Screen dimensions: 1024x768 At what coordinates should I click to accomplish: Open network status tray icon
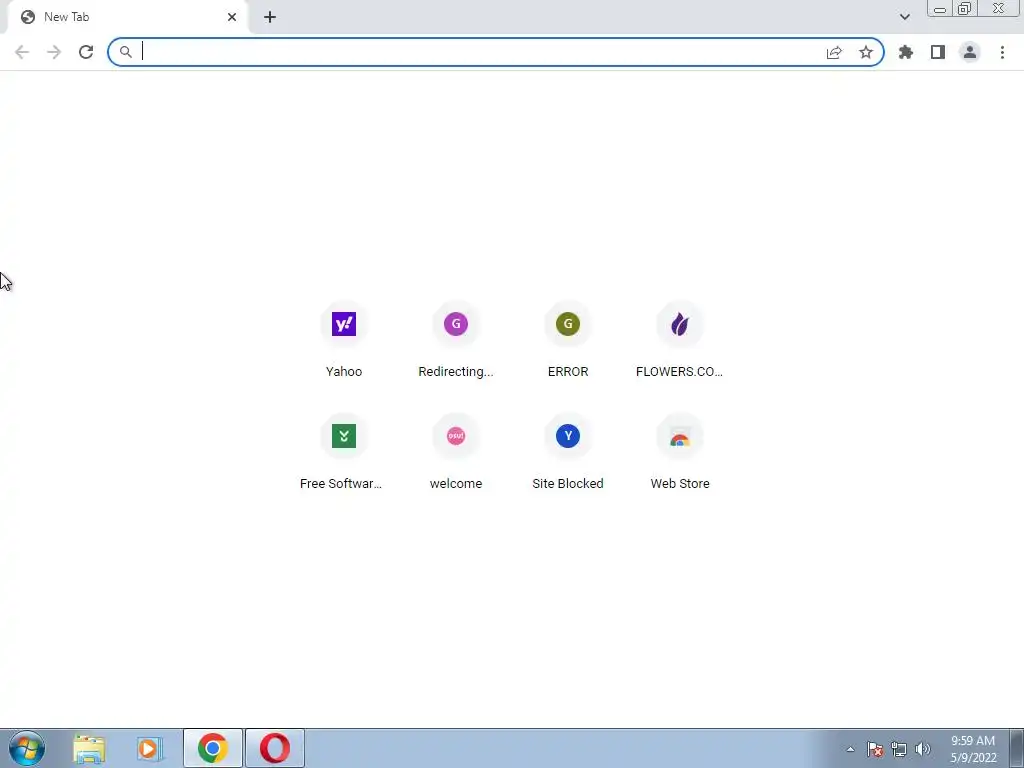[x=899, y=749]
